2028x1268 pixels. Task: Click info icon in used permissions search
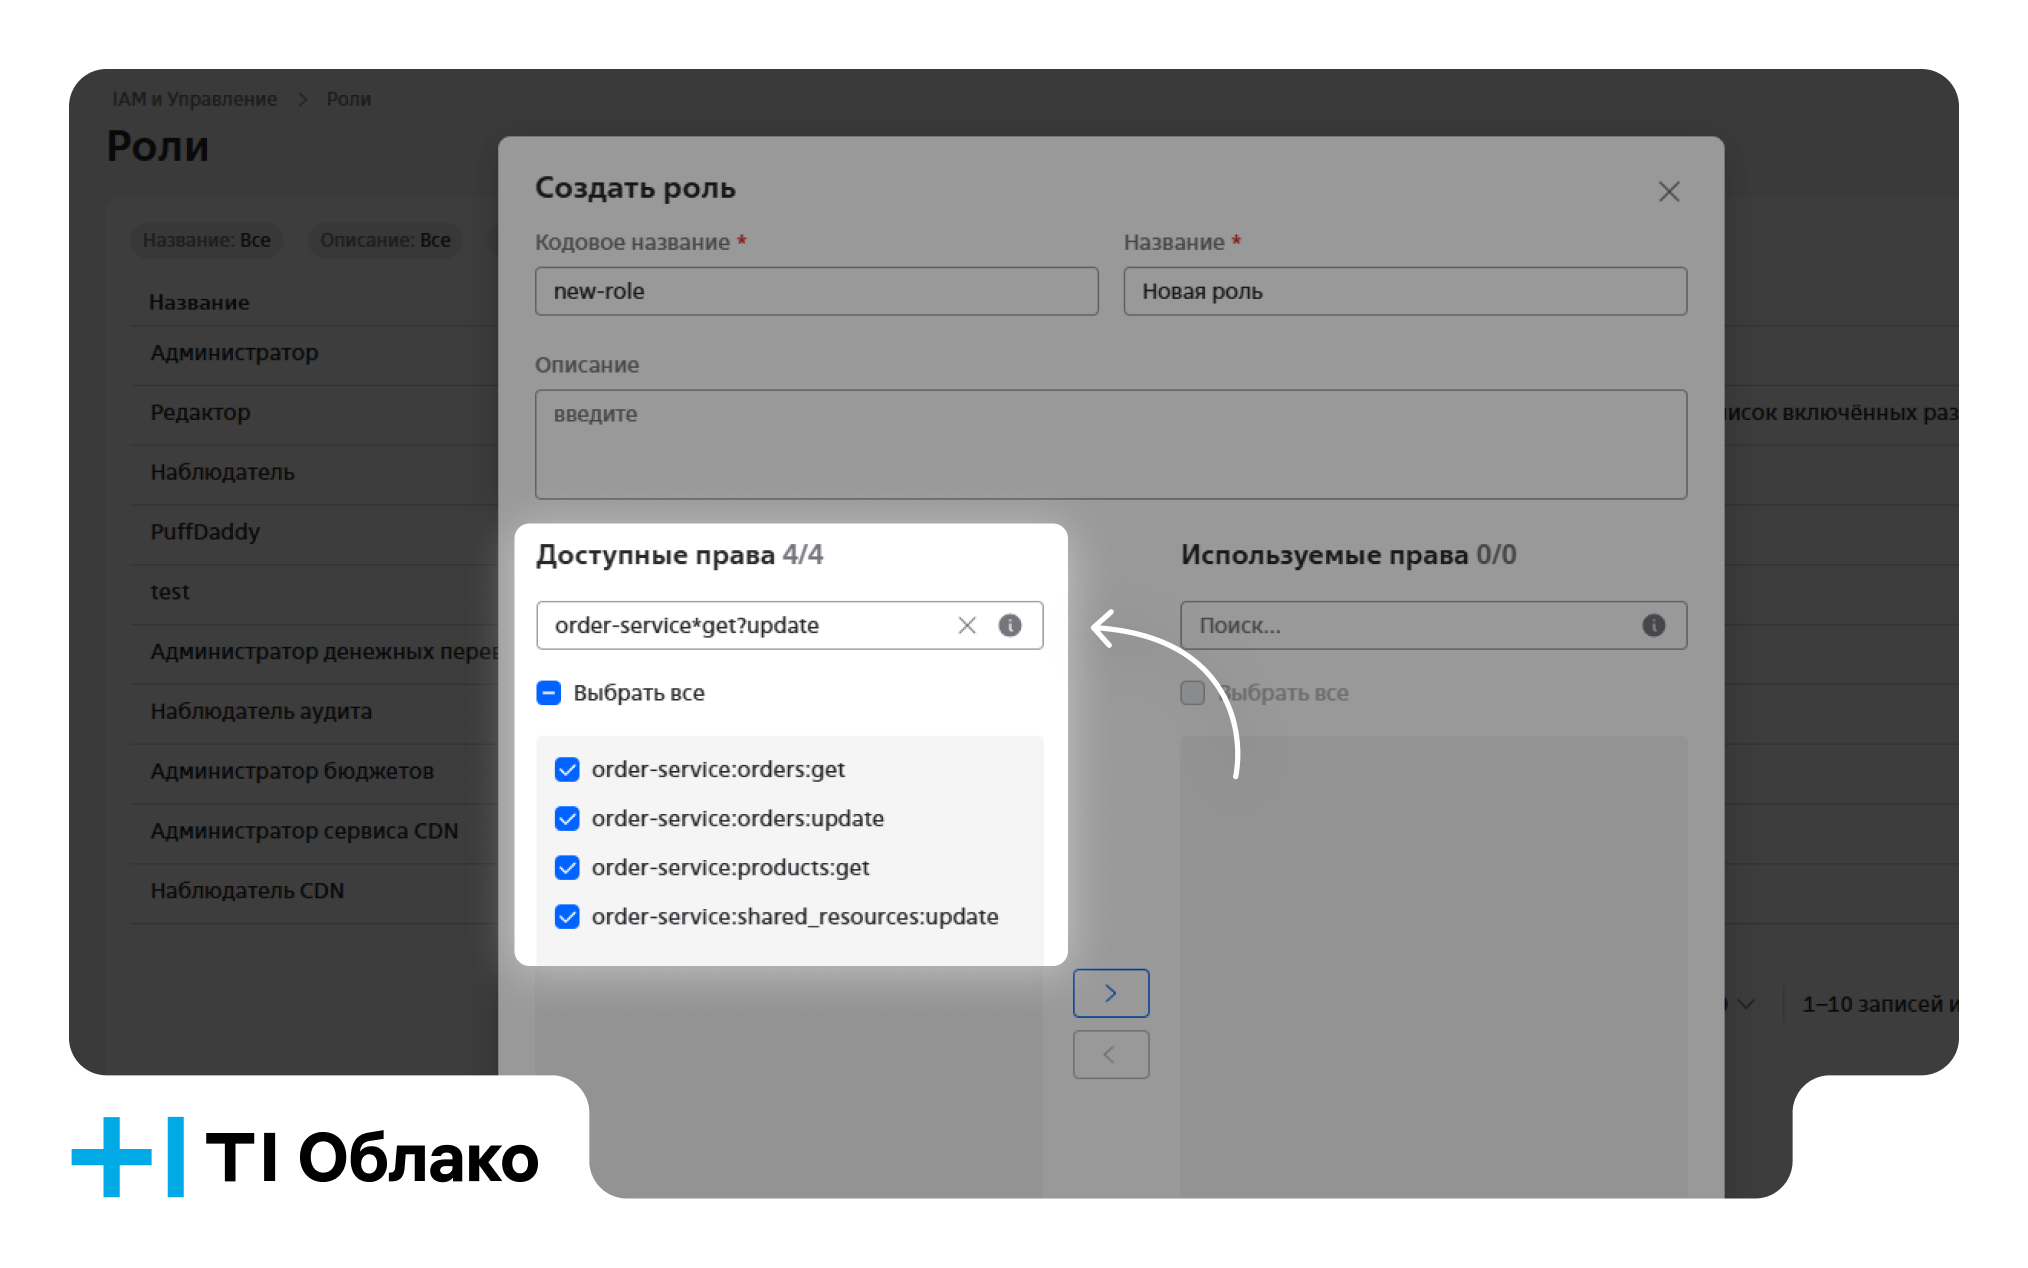coord(1653,625)
